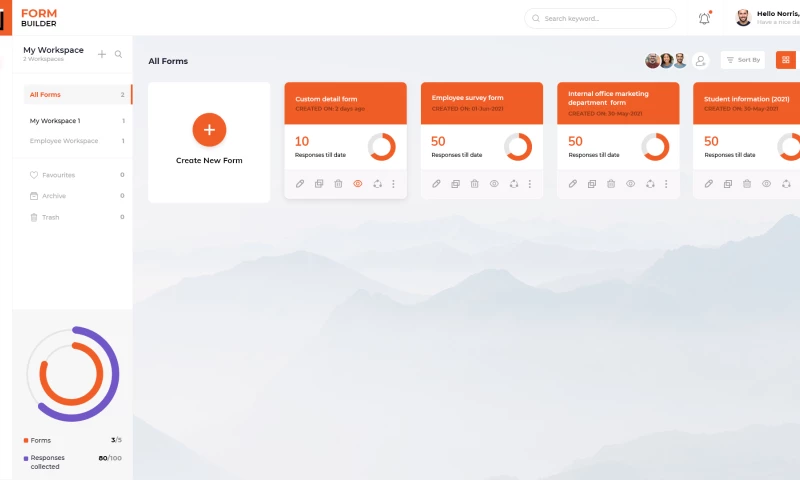This screenshot has width=800, height=480.
Task: Click the All Forms page heading
Action: pos(168,61)
